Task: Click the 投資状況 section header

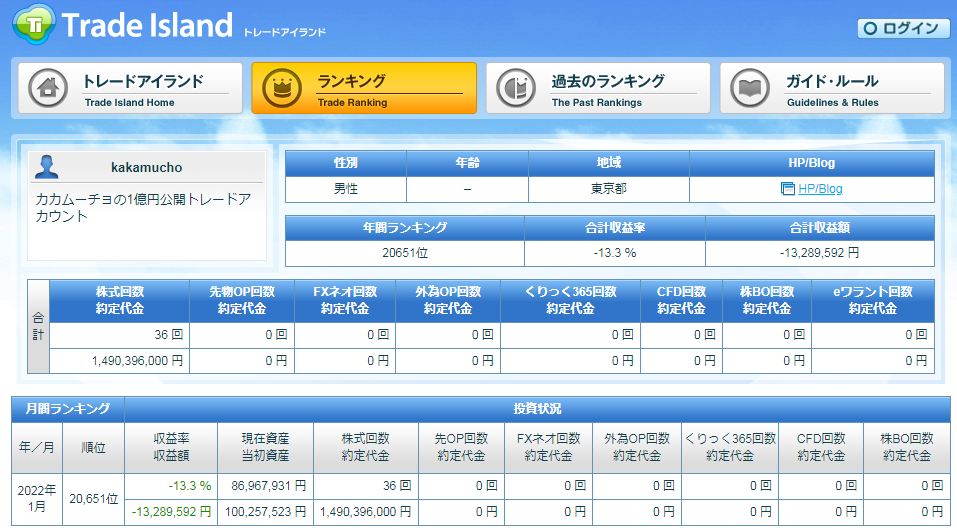Action: (x=540, y=409)
